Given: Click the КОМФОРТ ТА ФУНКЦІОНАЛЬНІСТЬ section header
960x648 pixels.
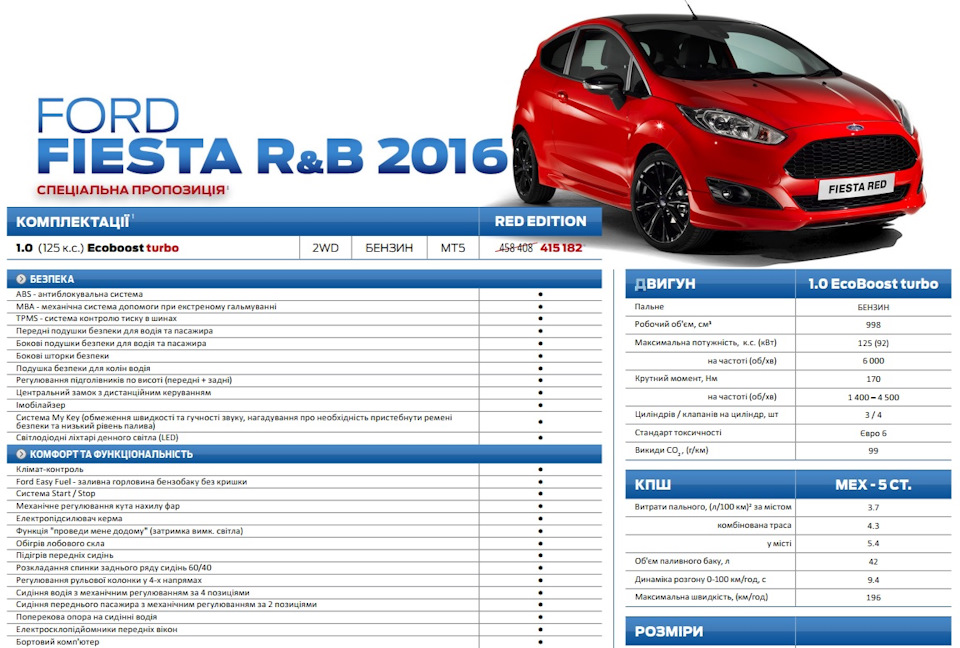Looking at the screenshot, I should tap(304, 454).
